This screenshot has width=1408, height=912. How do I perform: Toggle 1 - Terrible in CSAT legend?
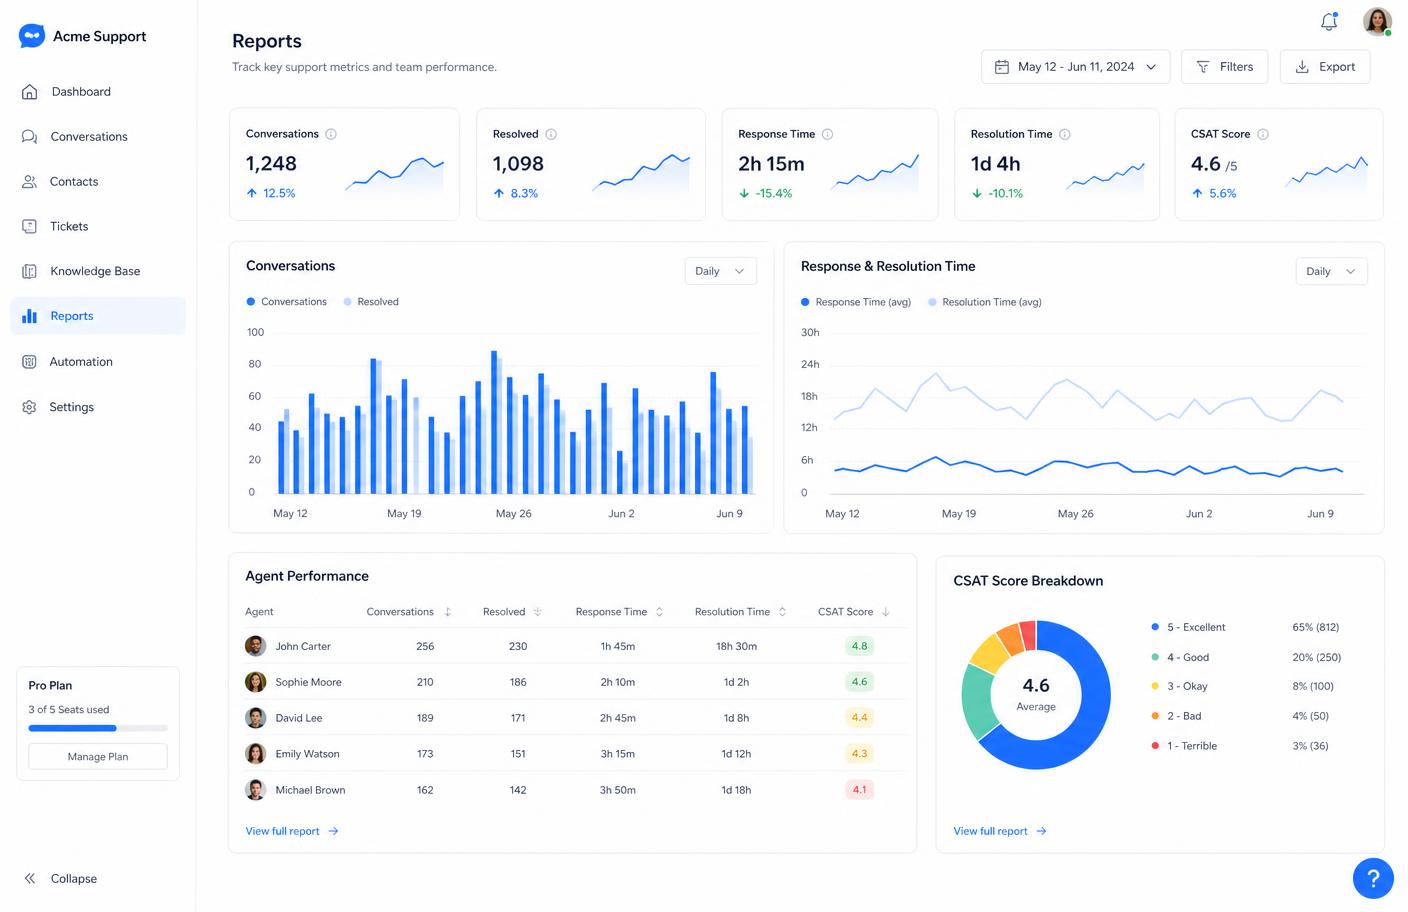click(x=1184, y=746)
